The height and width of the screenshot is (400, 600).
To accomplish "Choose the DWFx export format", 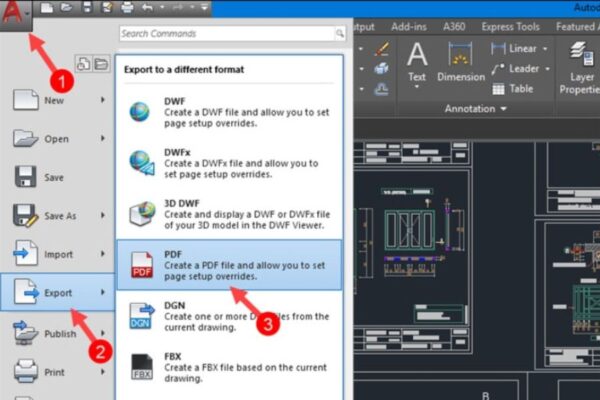I will [229, 163].
